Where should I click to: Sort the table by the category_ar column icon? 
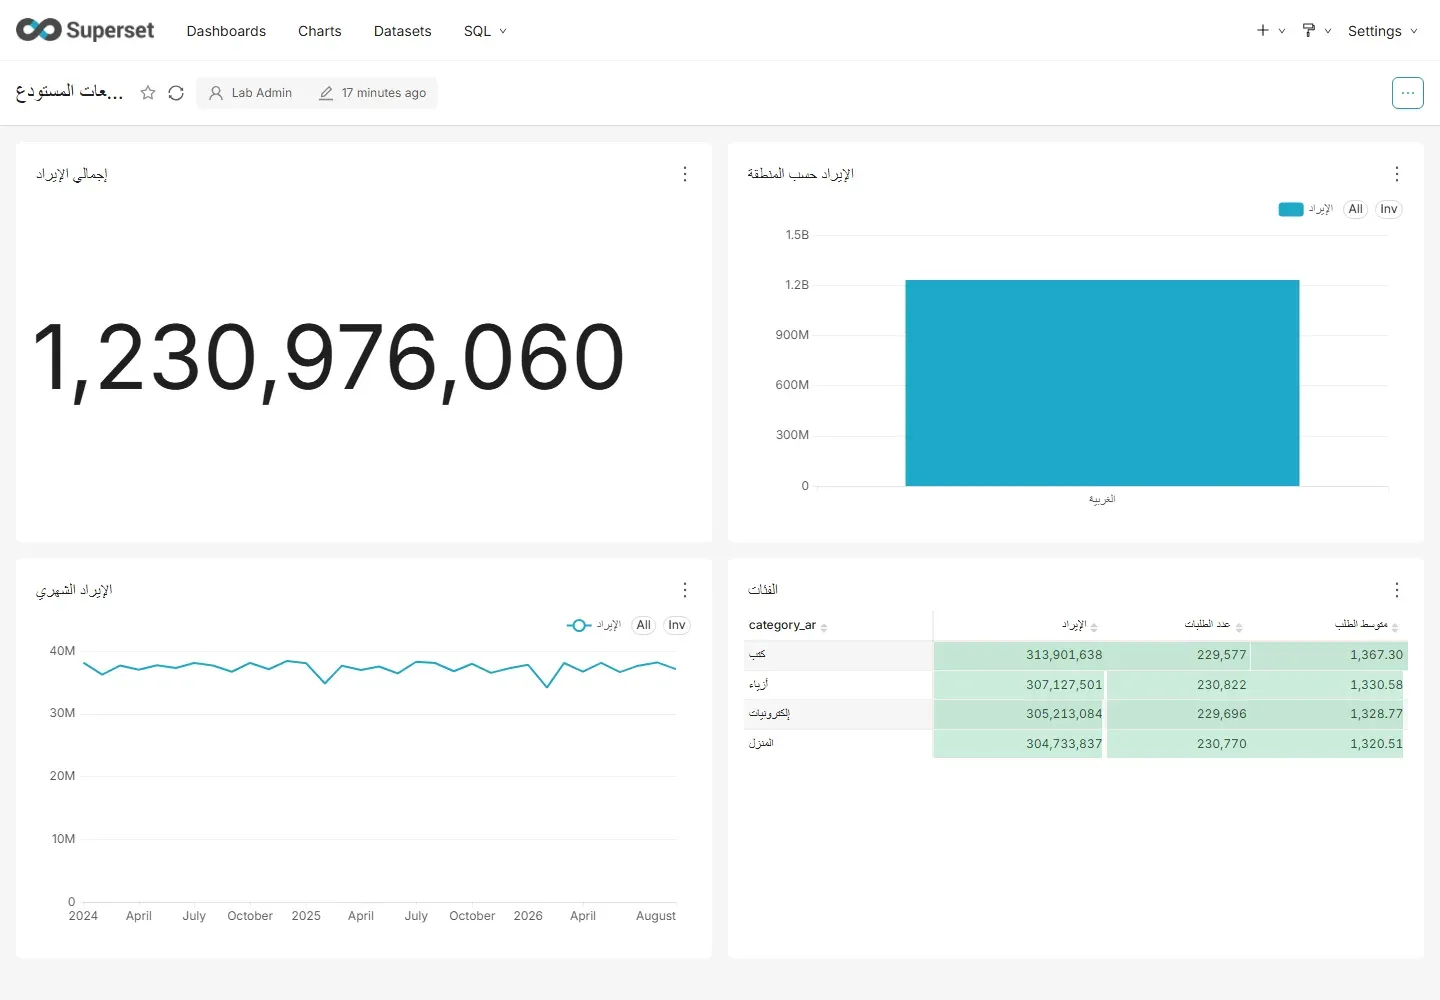pos(824,627)
